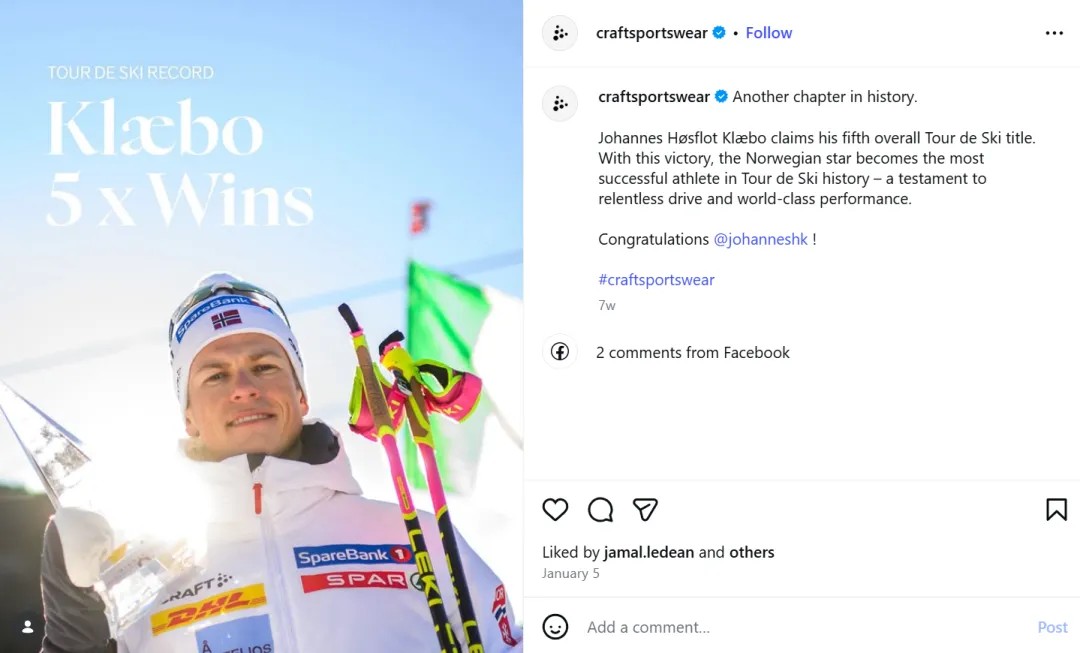The image size is (1080, 653).
Task: Click the craftsportswear avatar beside the caption
Action: (560, 103)
